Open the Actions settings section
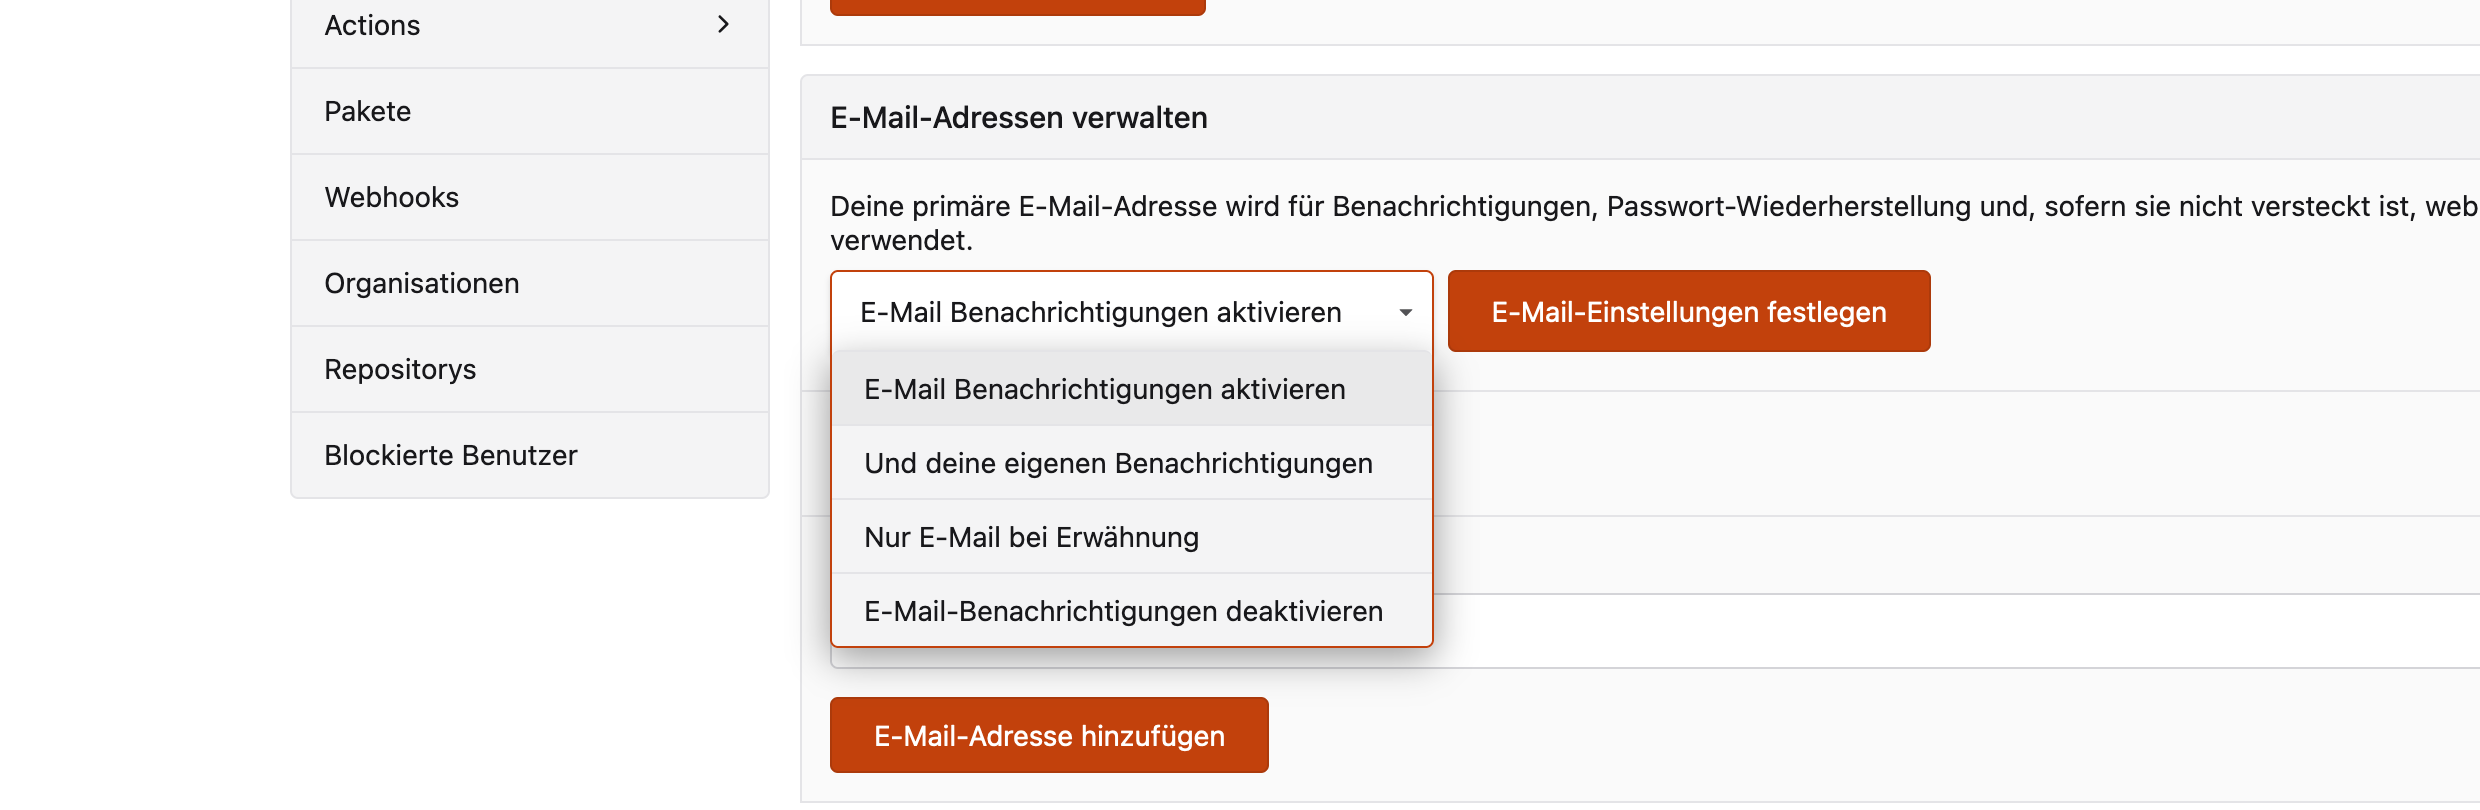The height and width of the screenshot is (810, 2480). [x=372, y=26]
